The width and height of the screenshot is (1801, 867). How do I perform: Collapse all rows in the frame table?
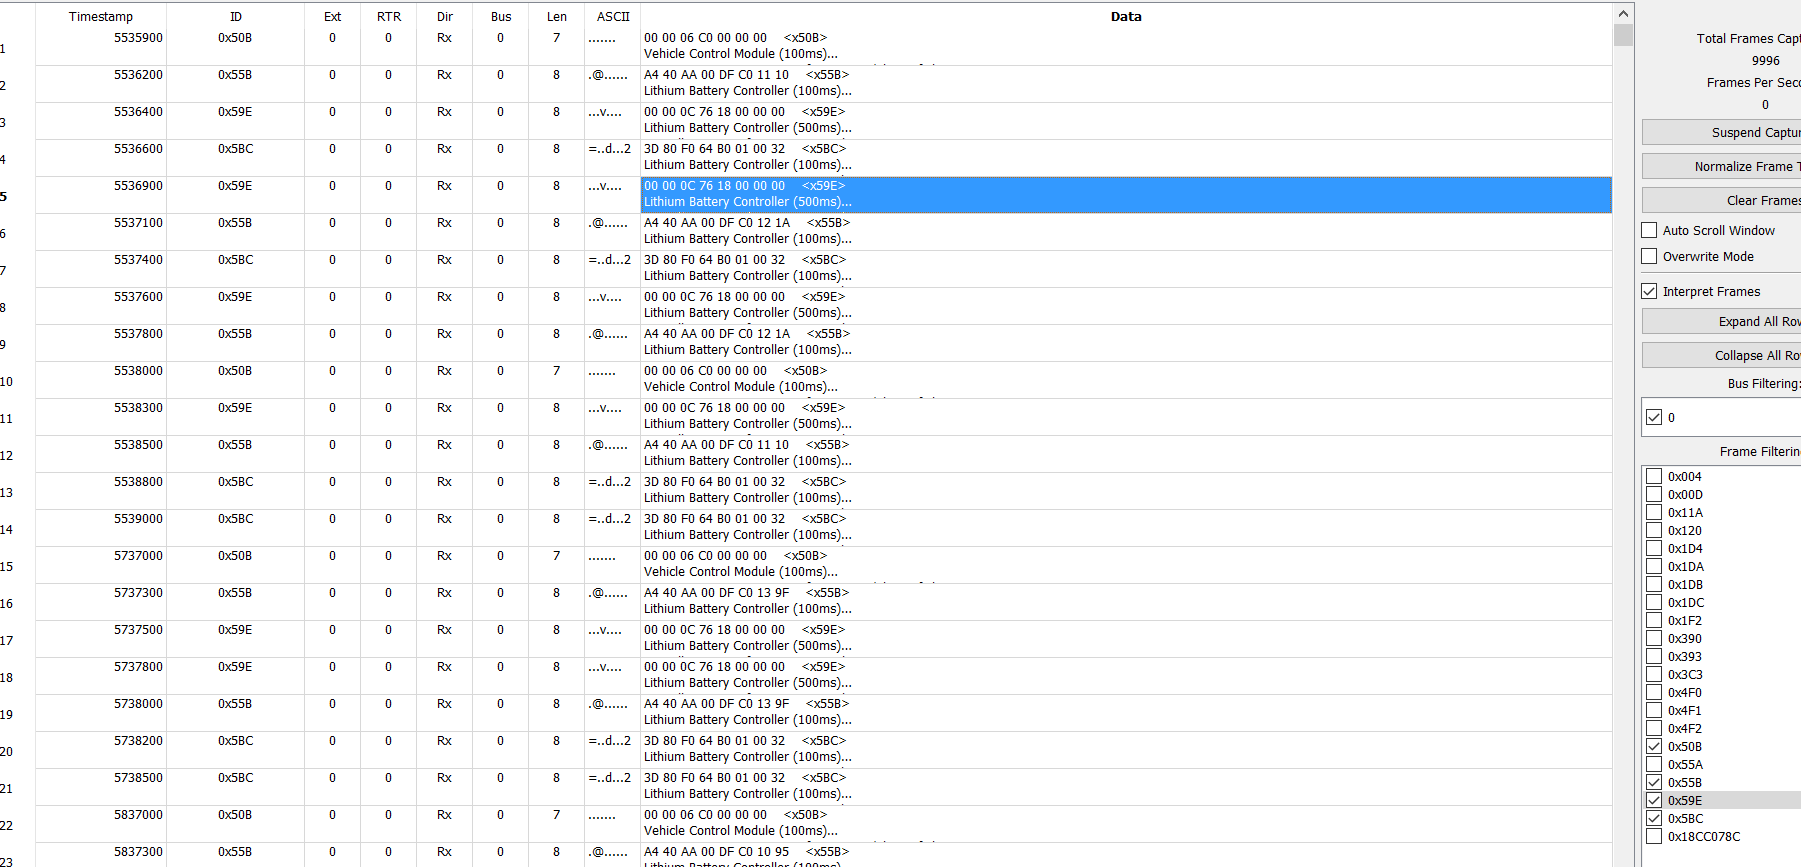coord(1722,356)
